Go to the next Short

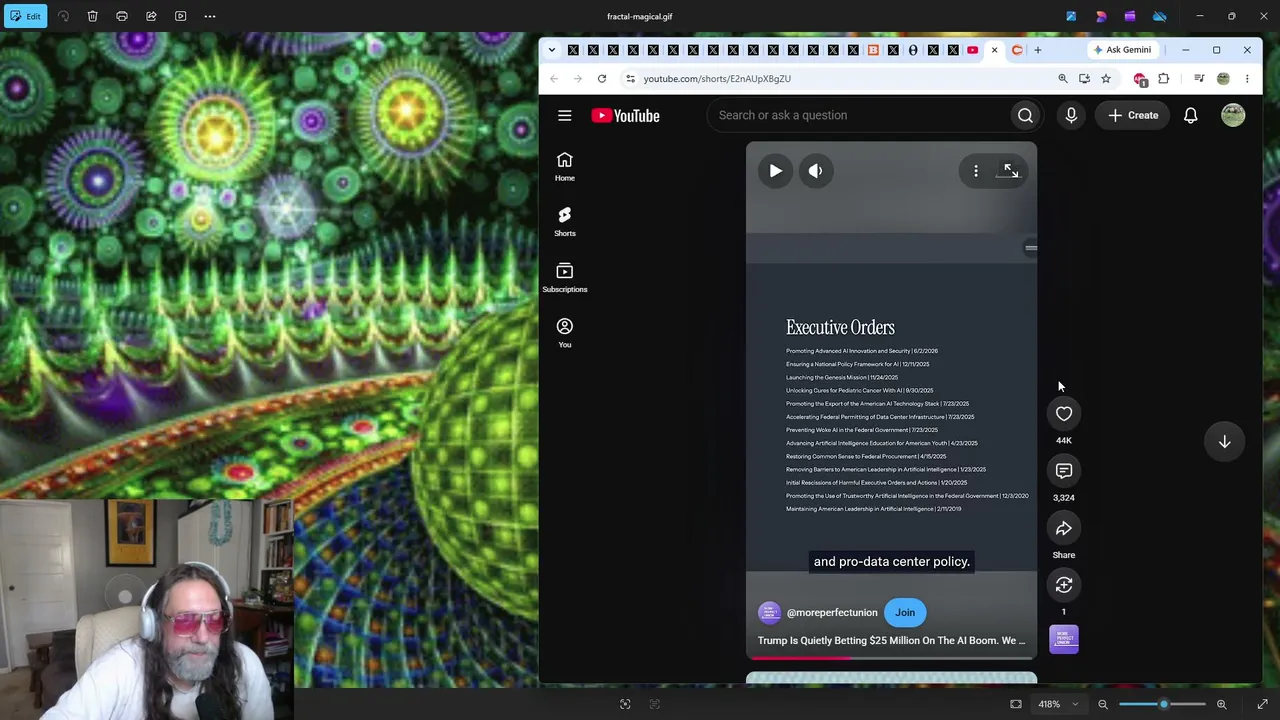pyautogui.click(x=1224, y=442)
